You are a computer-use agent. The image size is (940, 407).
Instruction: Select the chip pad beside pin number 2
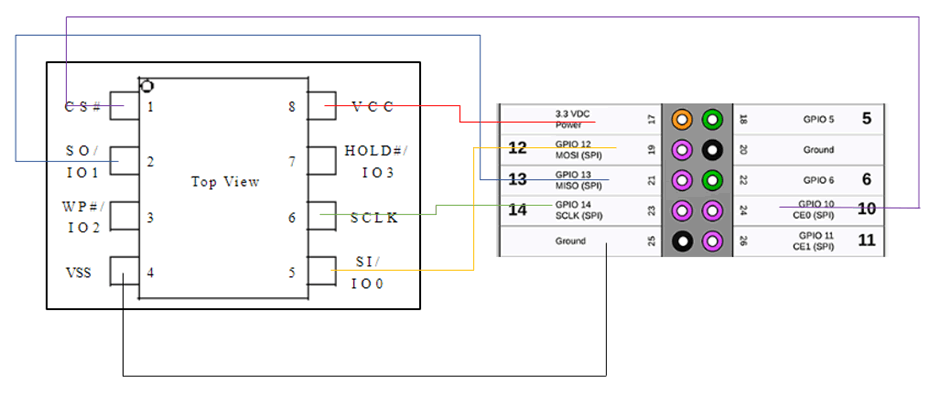pyautogui.click(x=125, y=161)
